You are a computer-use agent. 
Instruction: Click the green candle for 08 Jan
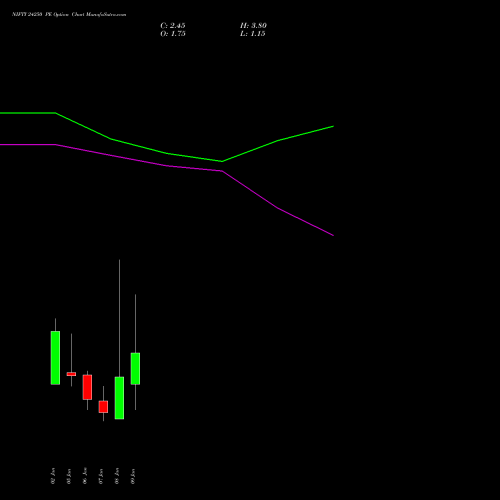(x=119, y=398)
